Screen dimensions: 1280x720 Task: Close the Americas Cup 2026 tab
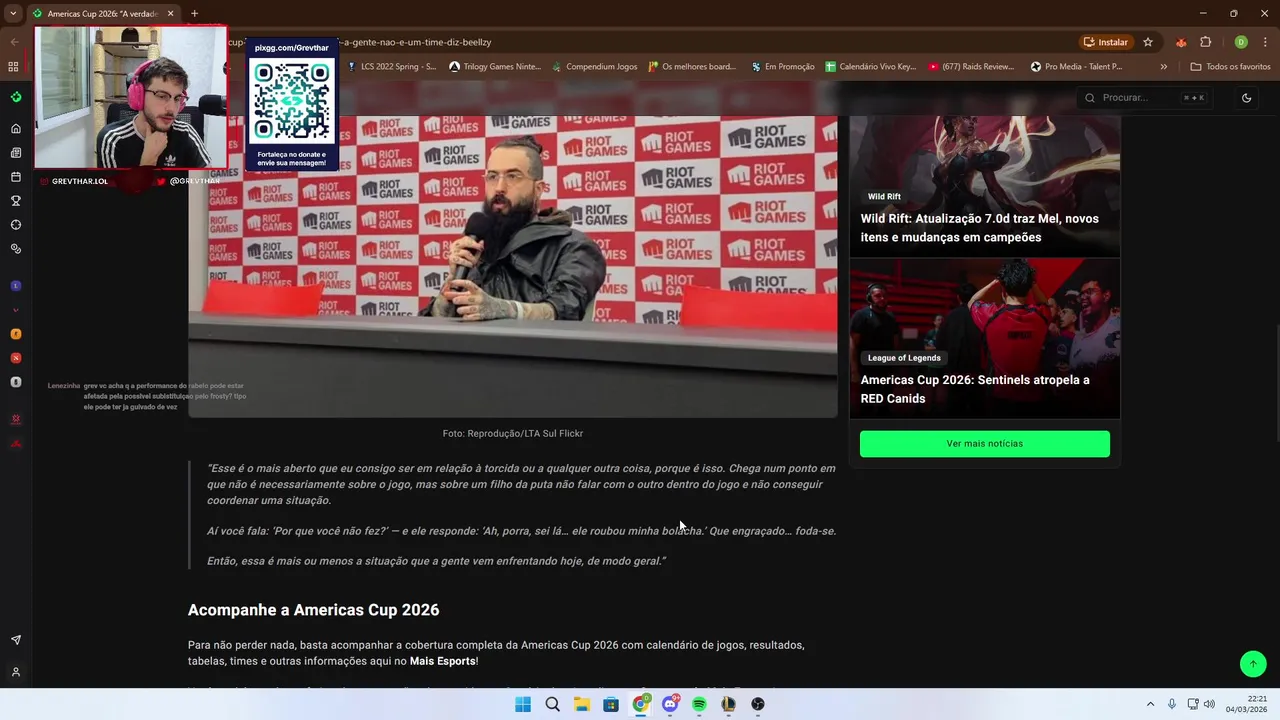point(170,13)
